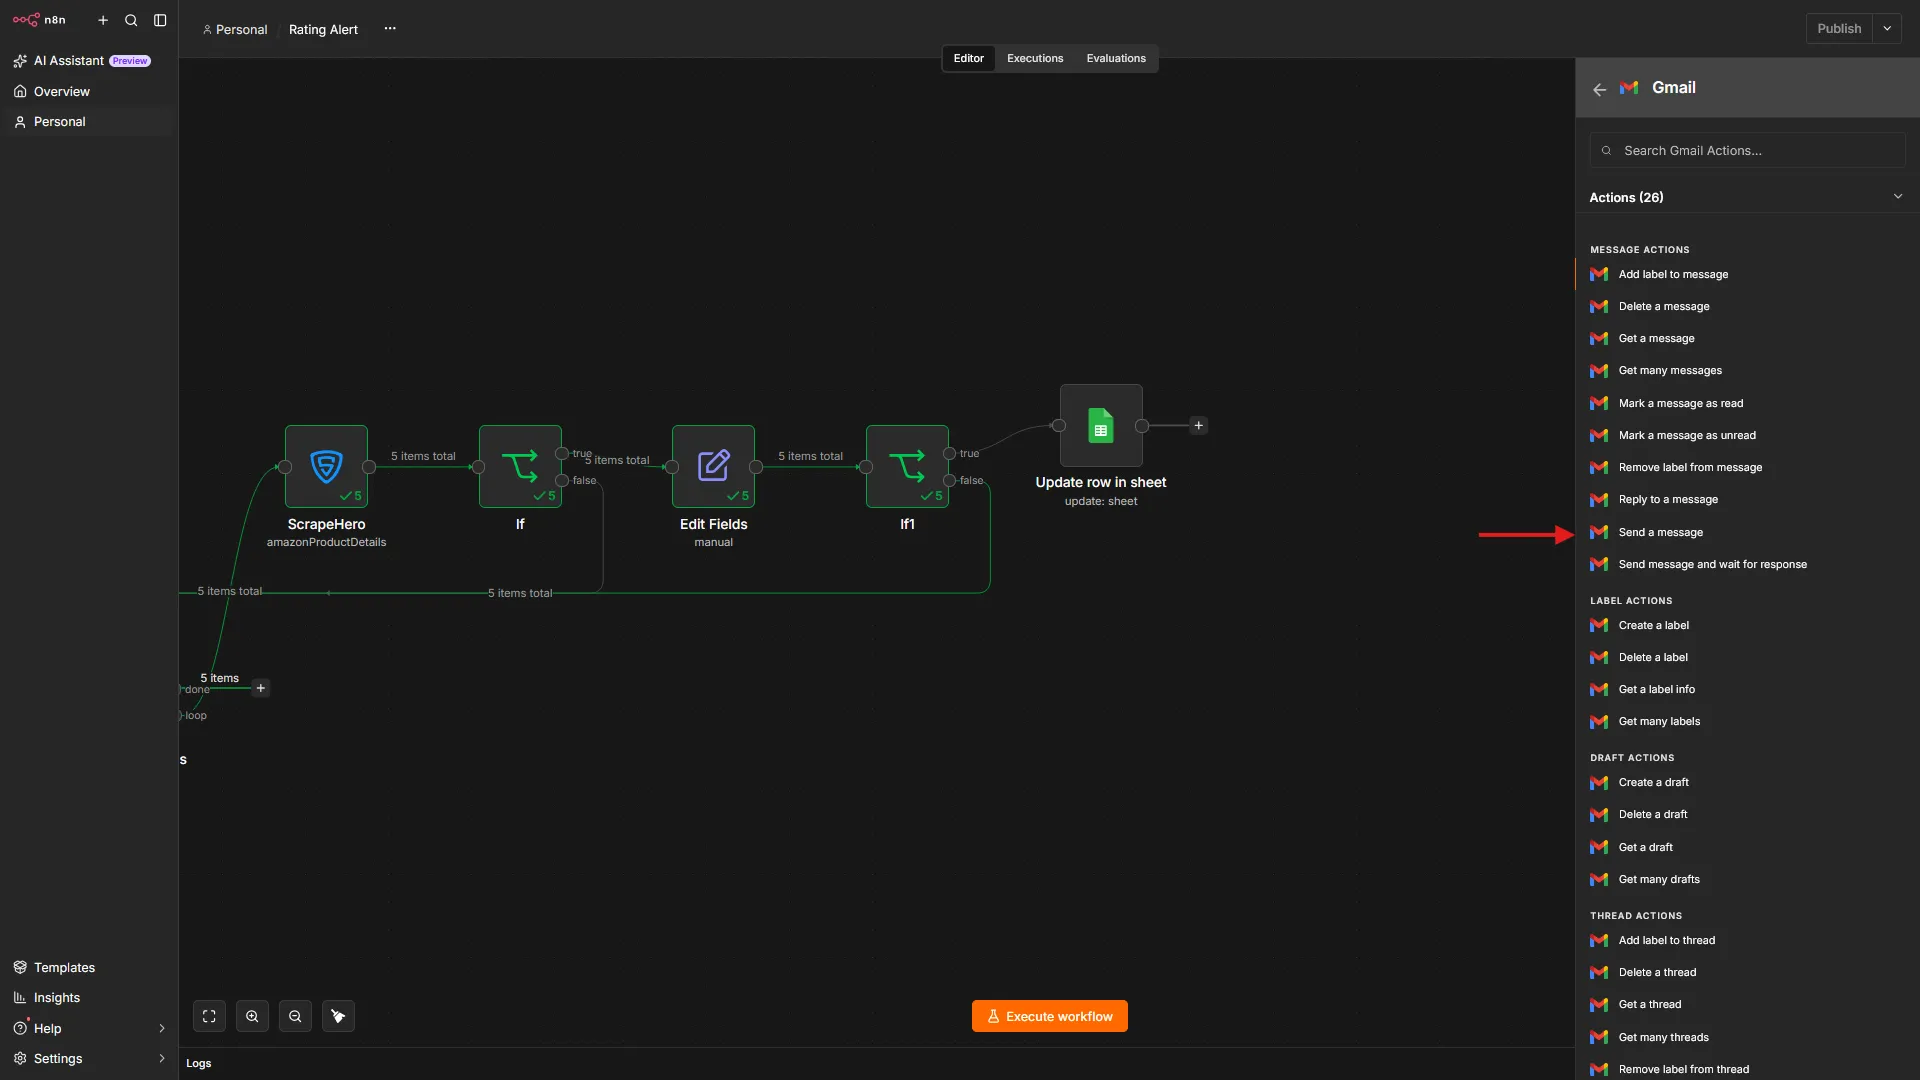
Task: Open the Publish dropdown arrow
Action: (1887, 28)
